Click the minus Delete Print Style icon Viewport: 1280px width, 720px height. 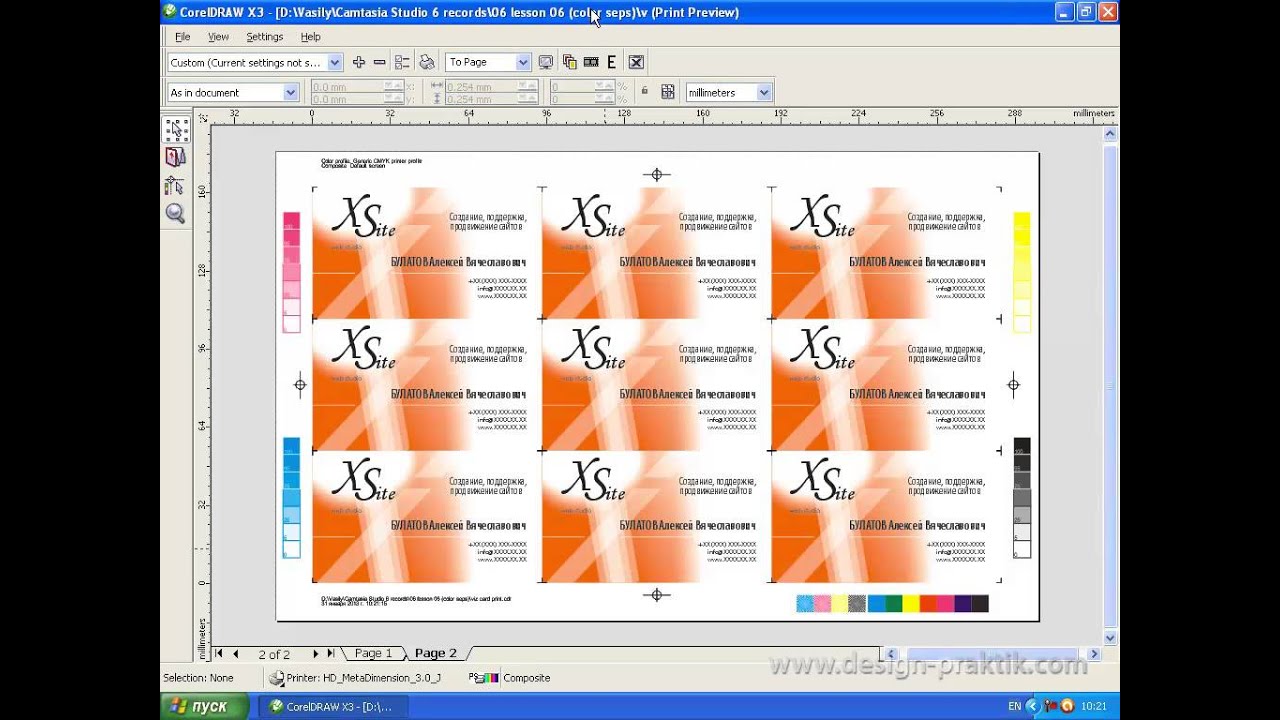pos(379,62)
